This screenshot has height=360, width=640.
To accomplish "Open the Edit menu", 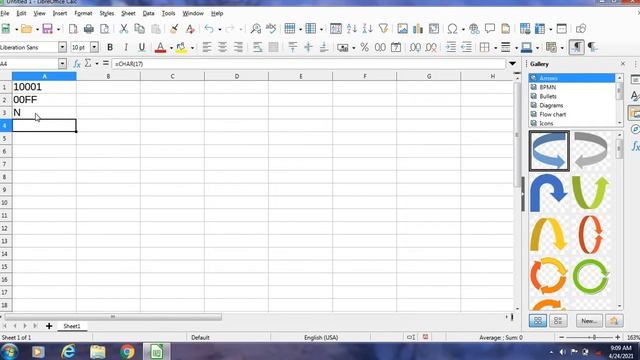I will (21, 13).
